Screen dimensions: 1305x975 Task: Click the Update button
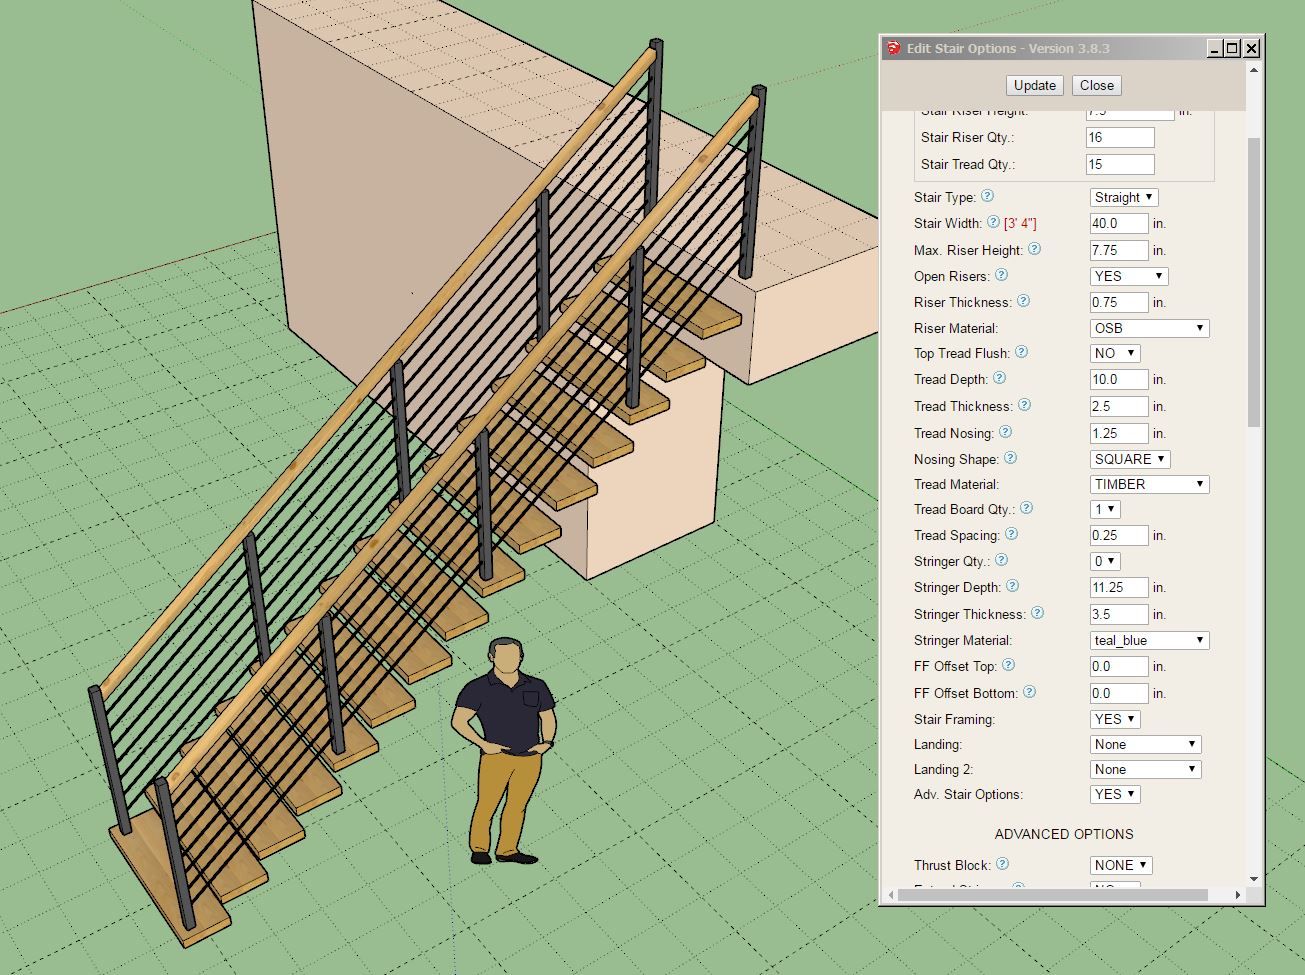tap(1035, 85)
